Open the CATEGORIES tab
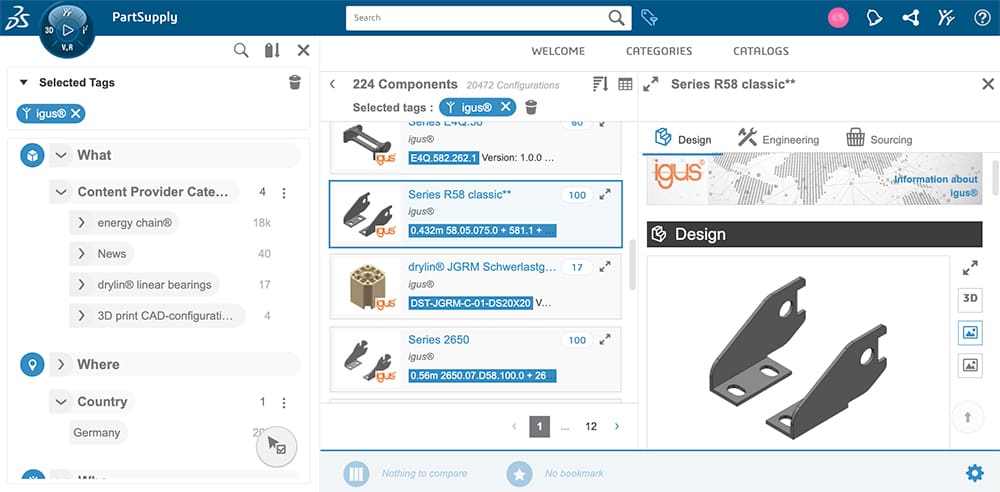This screenshot has height=492, width=1000. tap(659, 51)
